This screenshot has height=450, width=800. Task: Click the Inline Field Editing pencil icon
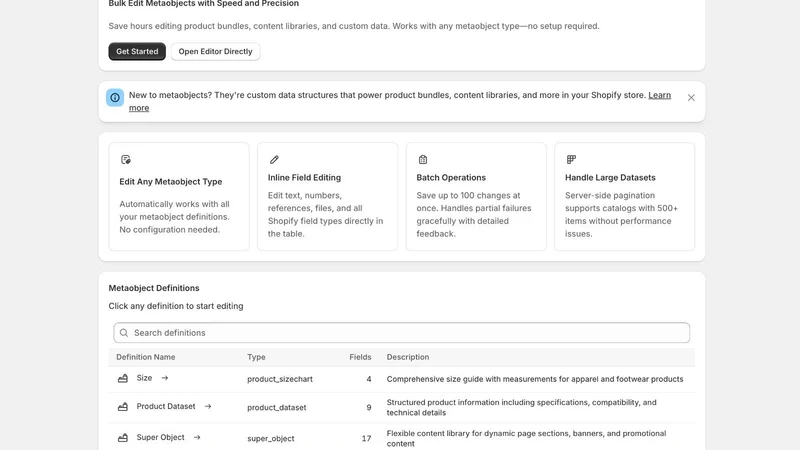(274, 160)
